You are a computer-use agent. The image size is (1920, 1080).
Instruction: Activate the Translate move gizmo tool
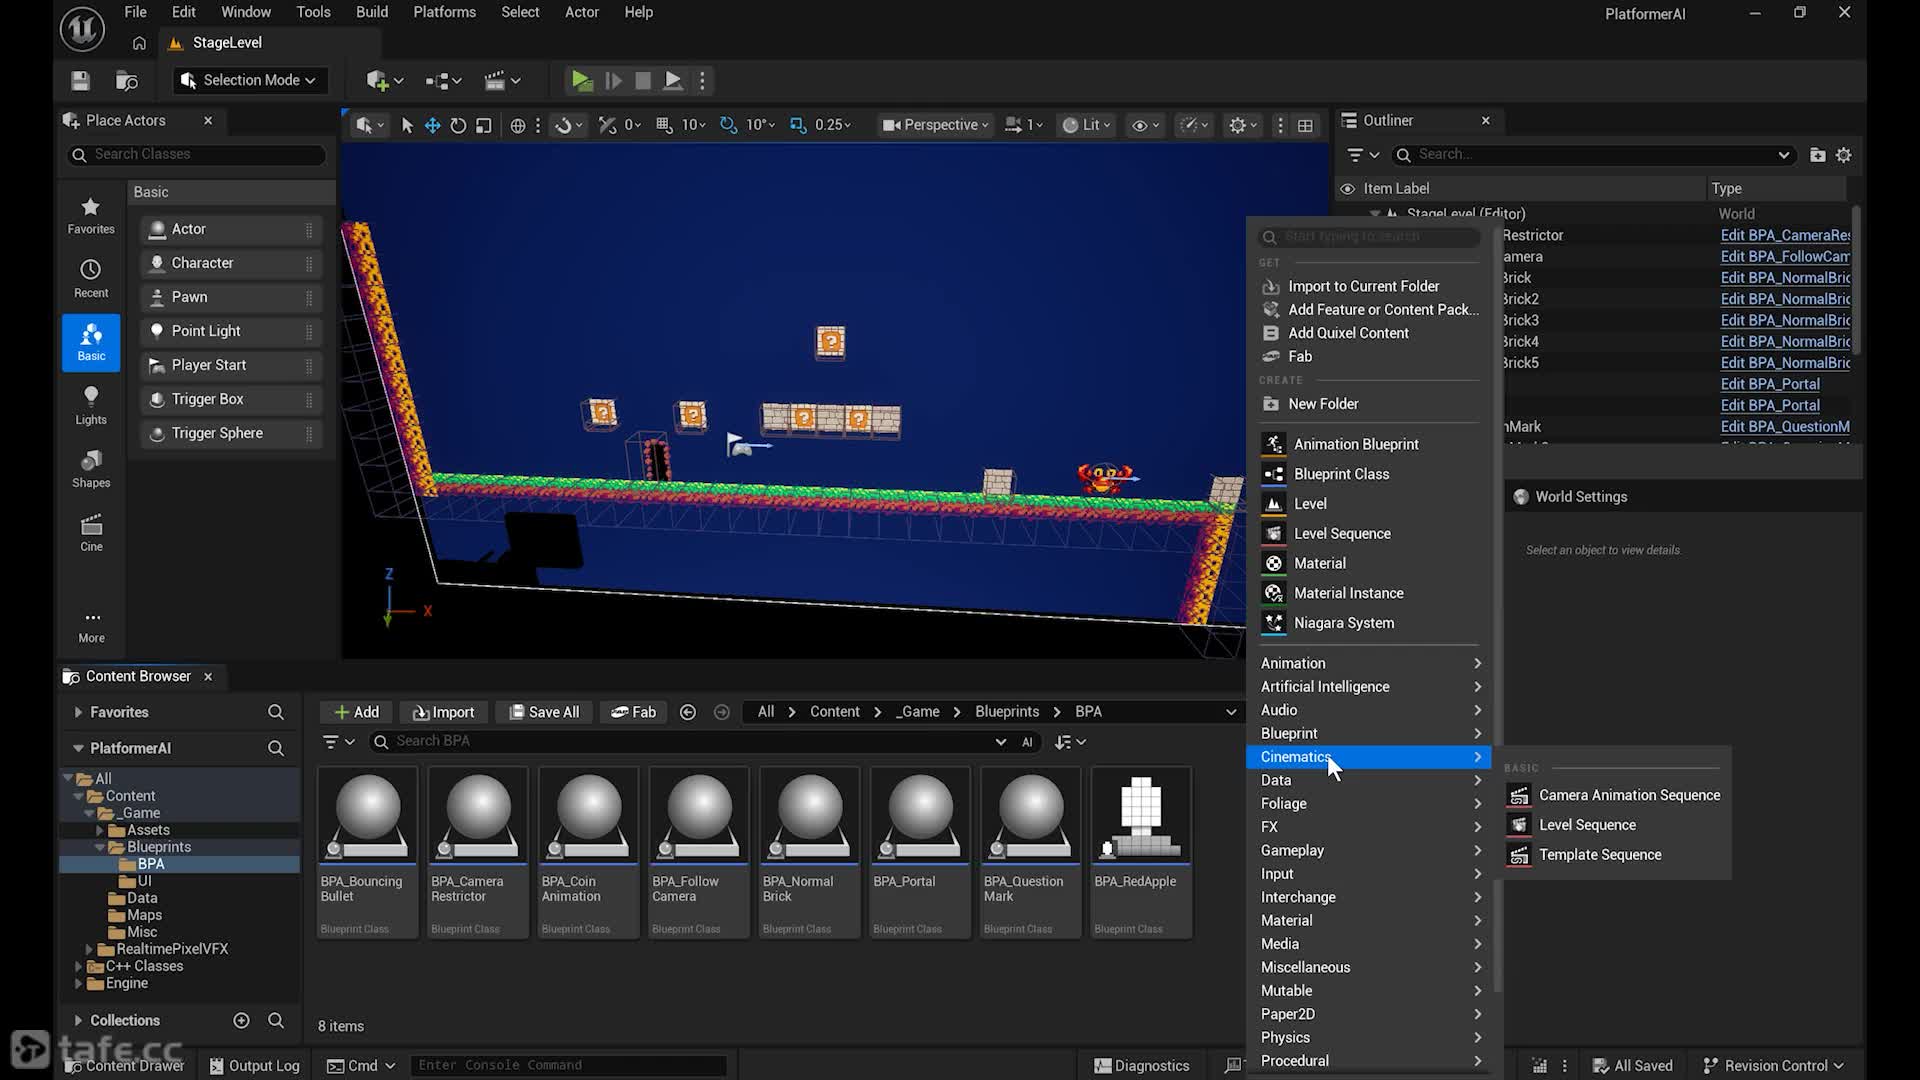click(432, 125)
